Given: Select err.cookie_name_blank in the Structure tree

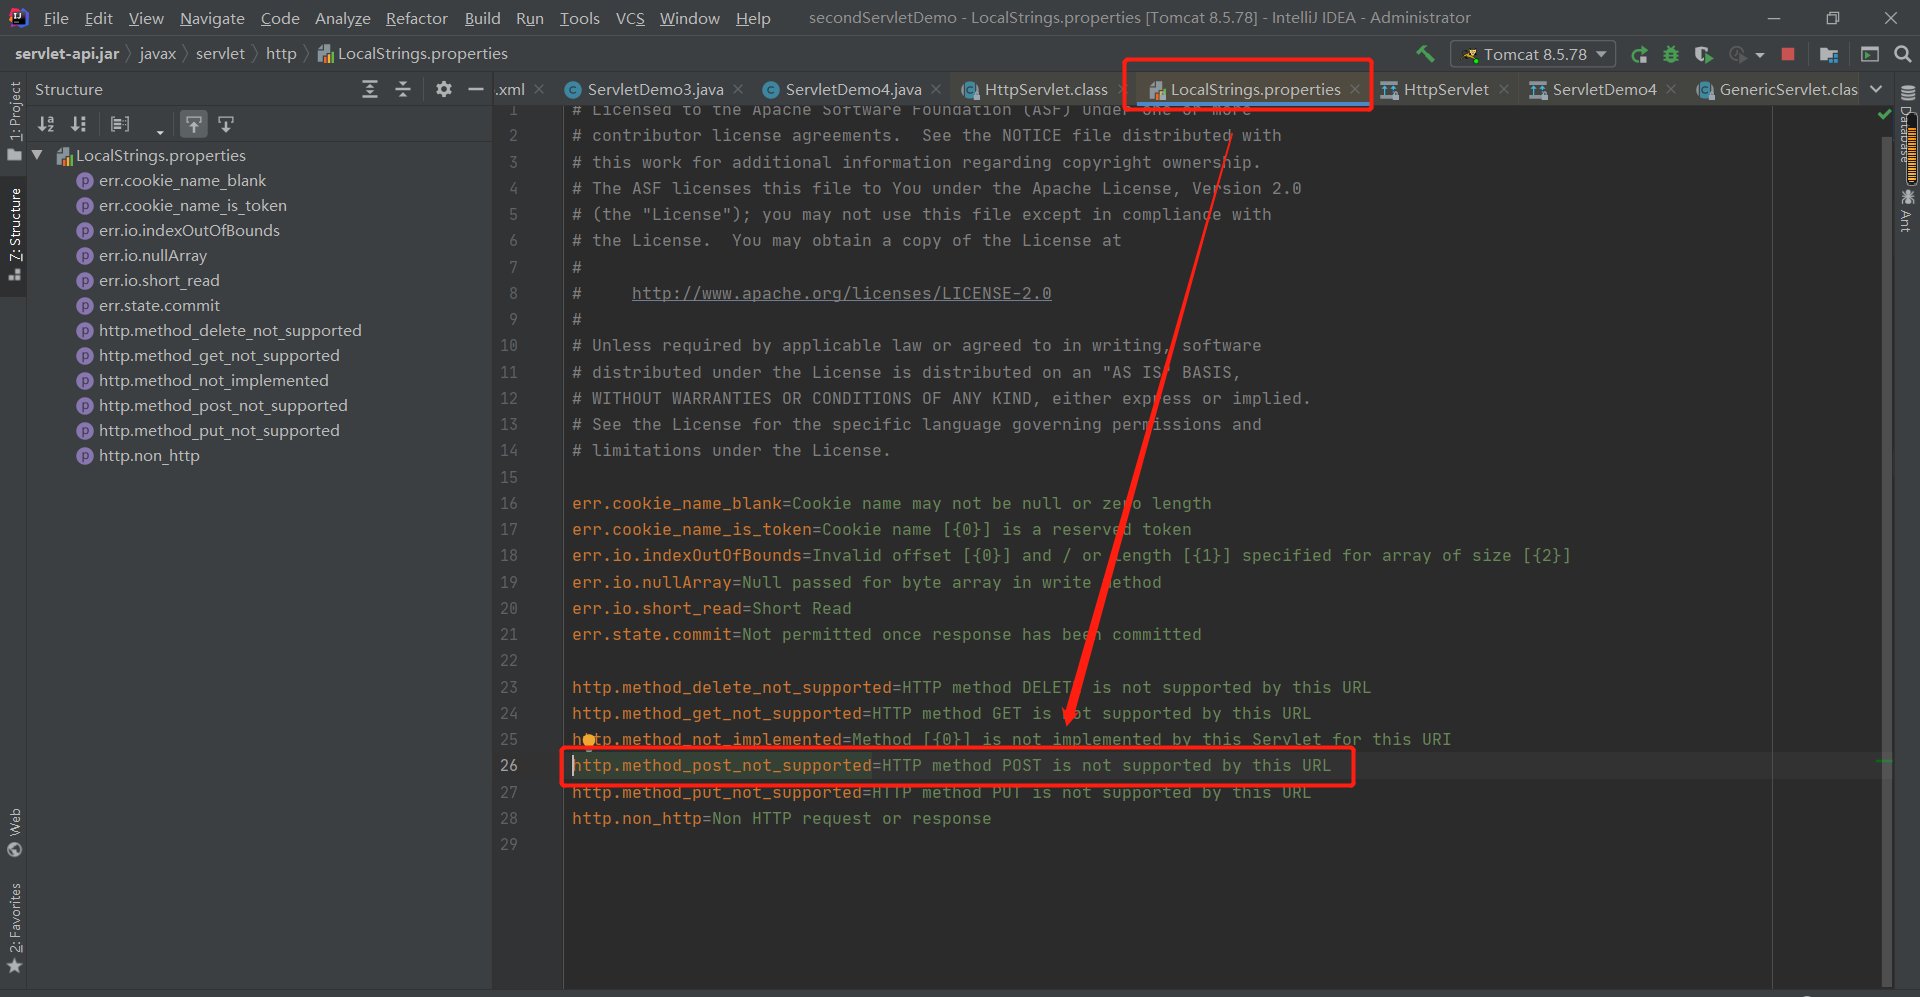Looking at the screenshot, I should pos(182,180).
